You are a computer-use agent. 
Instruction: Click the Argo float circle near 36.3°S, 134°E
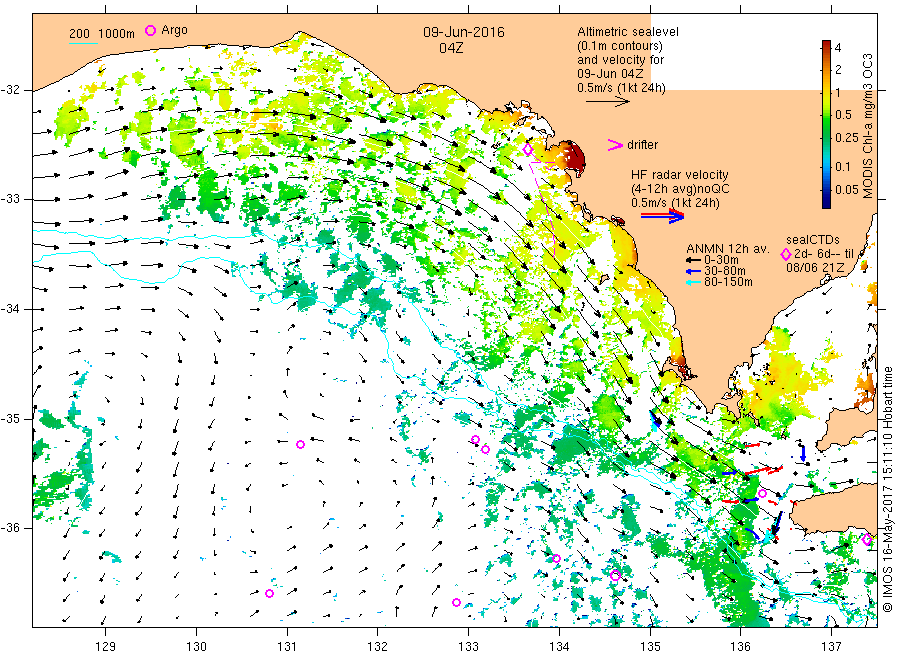(556, 558)
